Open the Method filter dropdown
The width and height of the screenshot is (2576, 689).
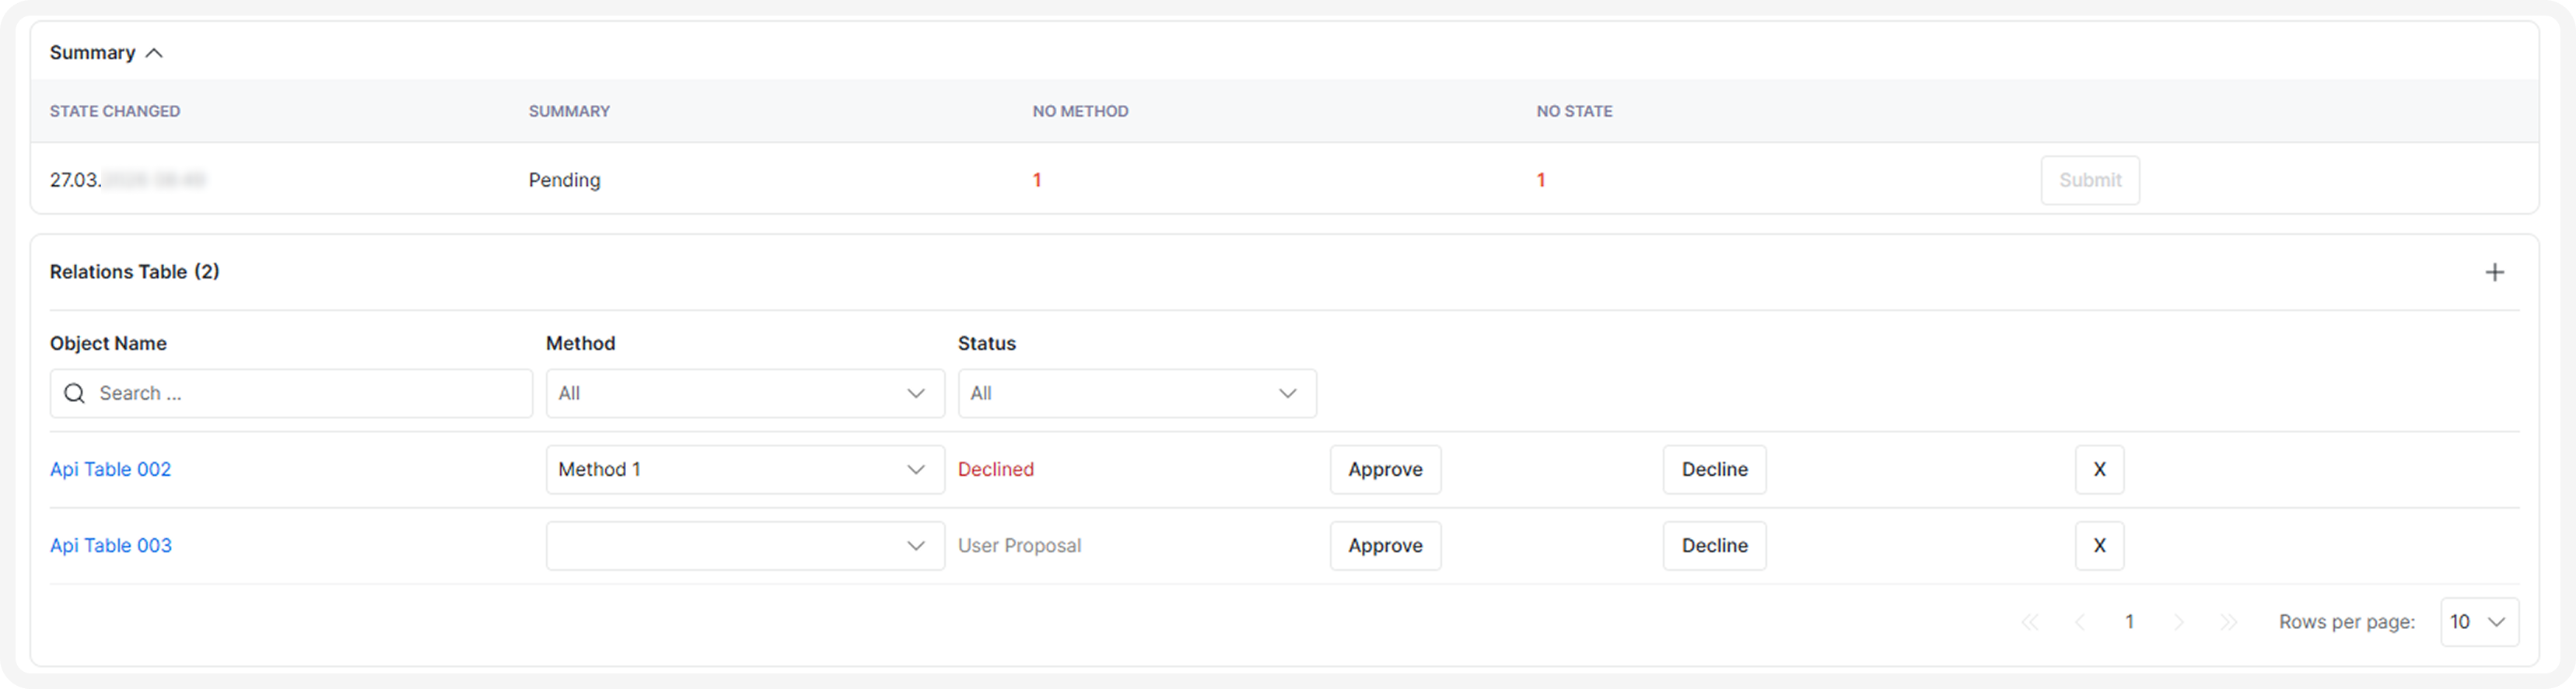pos(745,393)
